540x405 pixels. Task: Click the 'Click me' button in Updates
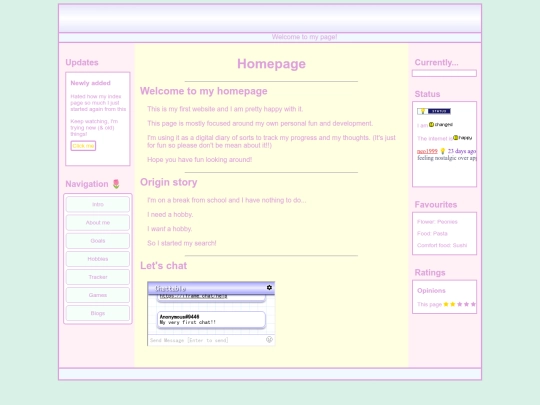(83, 146)
